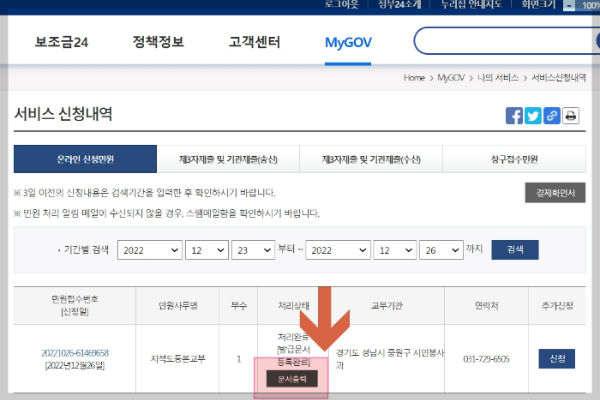The height and width of the screenshot is (400, 600).
Task: Click 처리상태 column header
Action: tap(293, 305)
